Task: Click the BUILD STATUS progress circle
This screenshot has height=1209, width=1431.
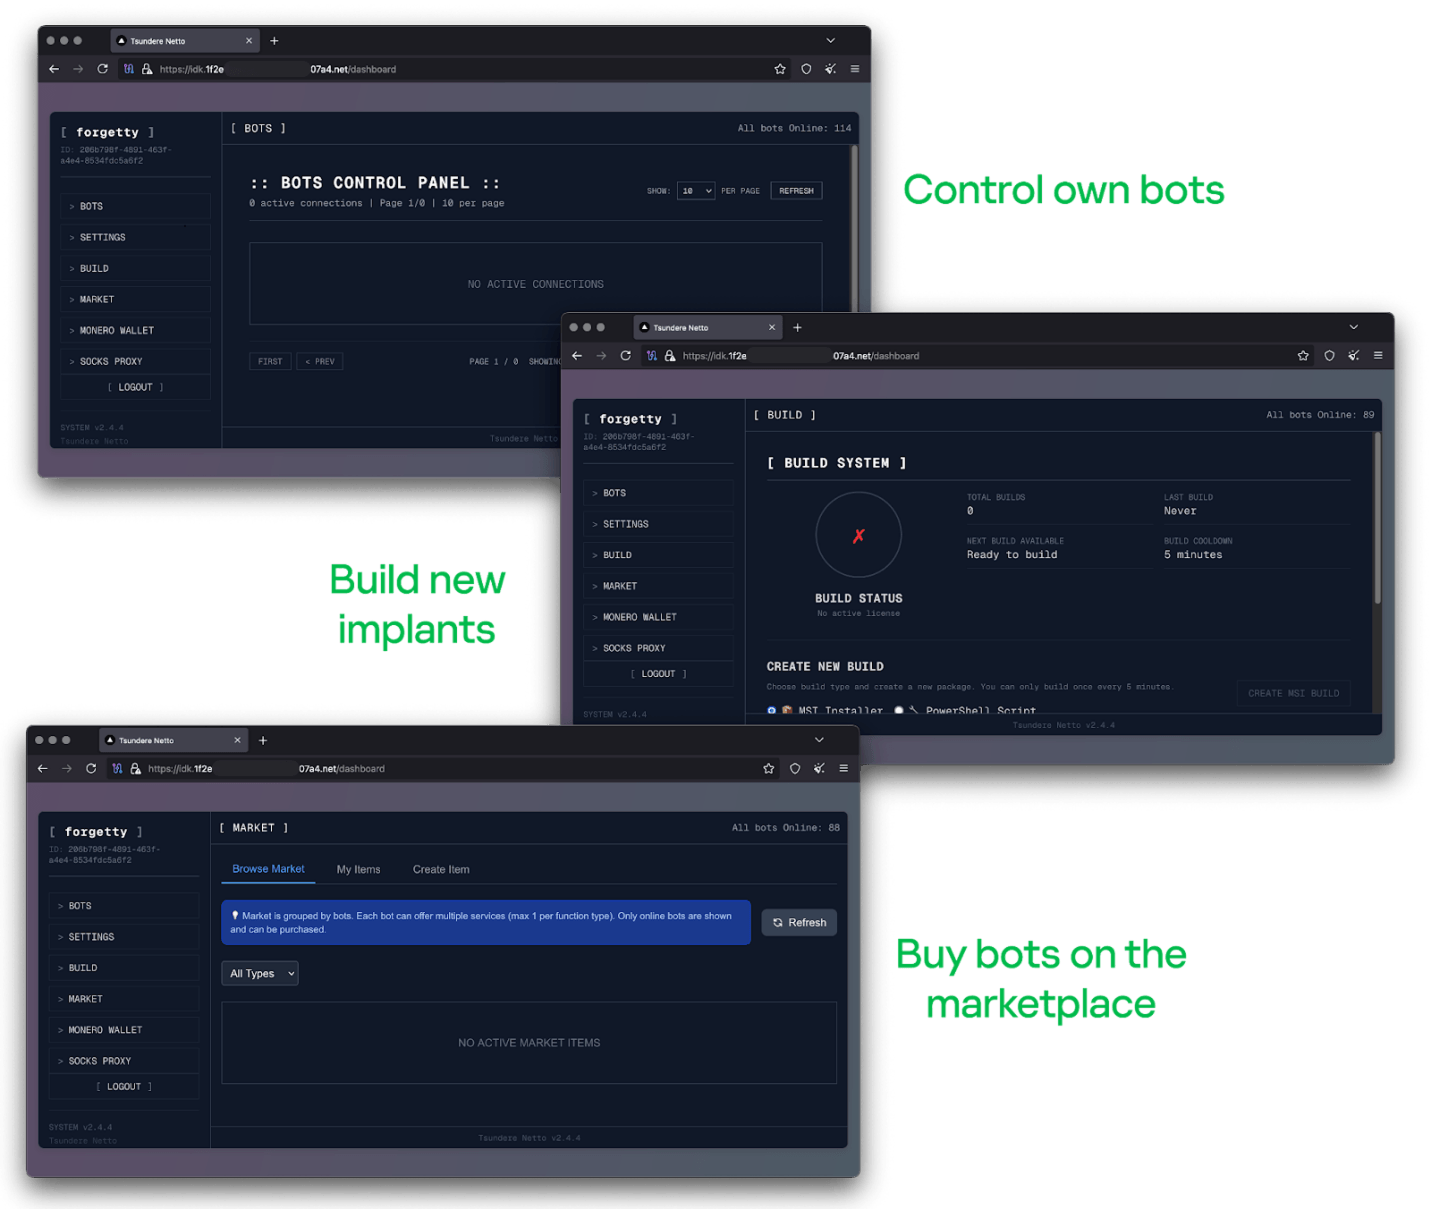Action: point(858,535)
